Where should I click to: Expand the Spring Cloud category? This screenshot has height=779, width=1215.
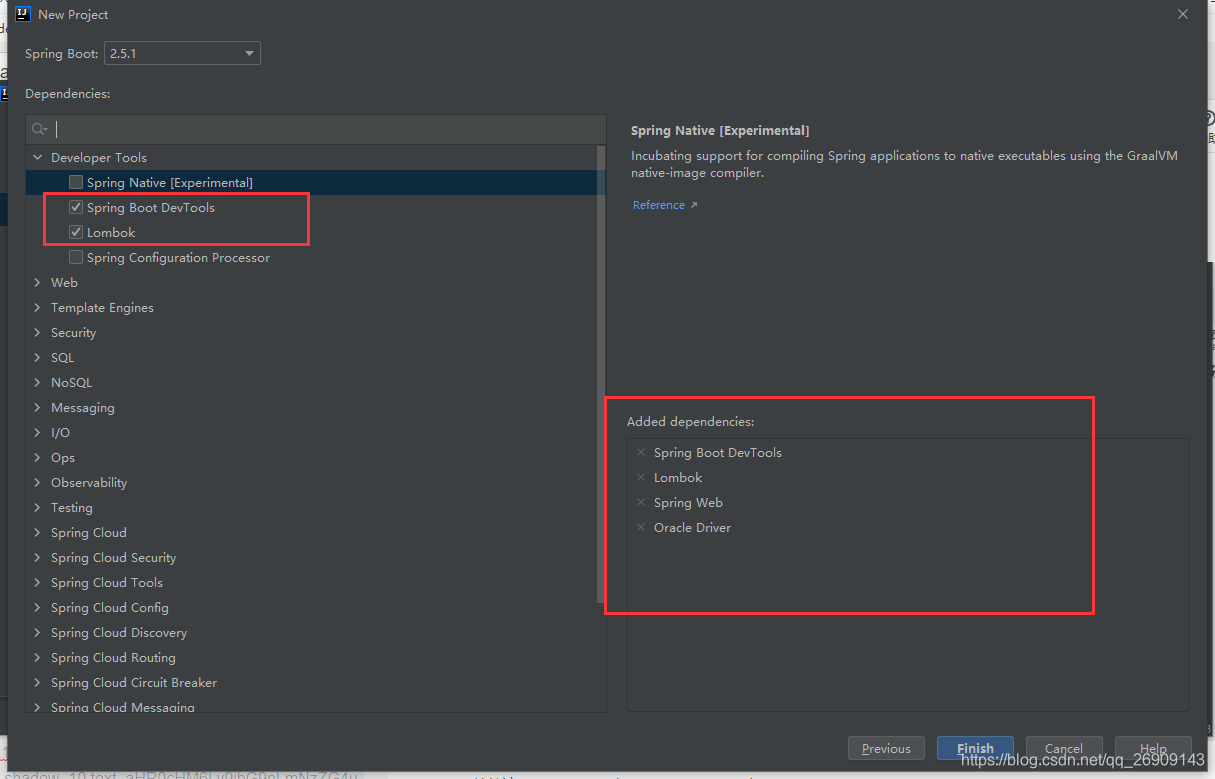tap(38, 532)
